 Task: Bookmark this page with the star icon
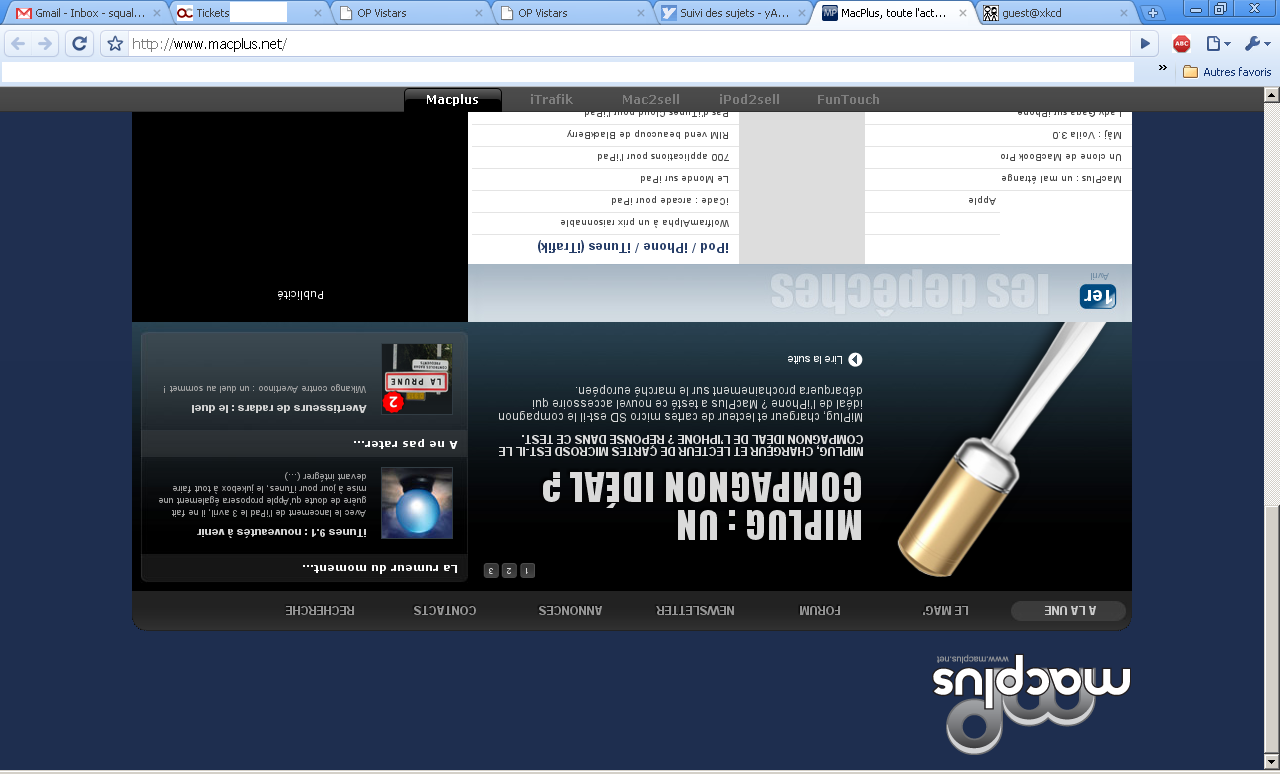tap(115, 44)
